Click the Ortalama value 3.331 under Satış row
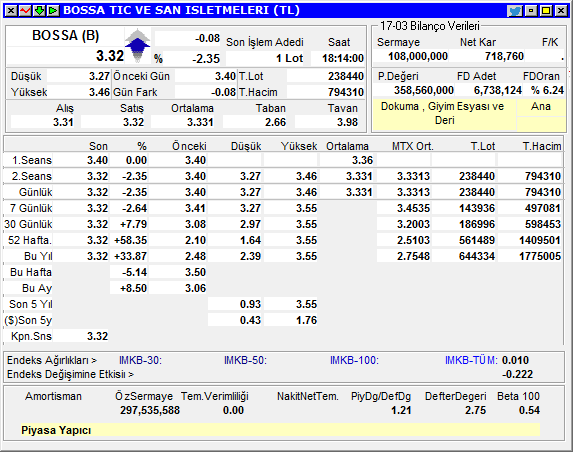Viewport: 573px width, 452px height. coord(200,122)
